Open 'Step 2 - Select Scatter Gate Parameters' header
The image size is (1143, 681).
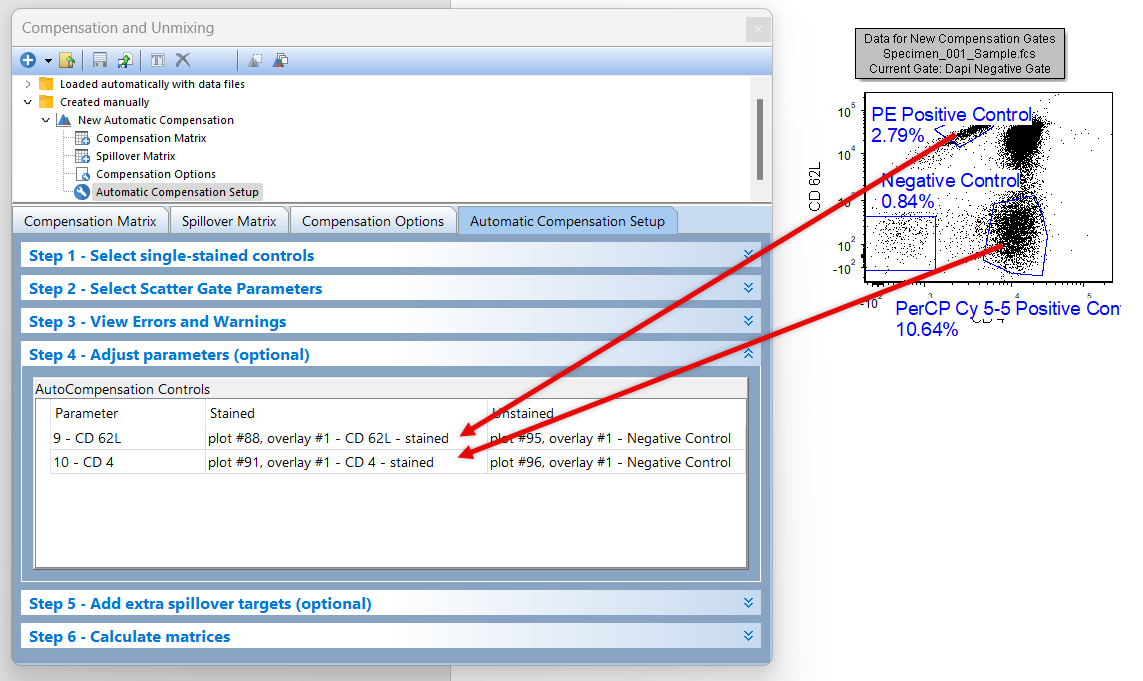(x=391, y=288)
